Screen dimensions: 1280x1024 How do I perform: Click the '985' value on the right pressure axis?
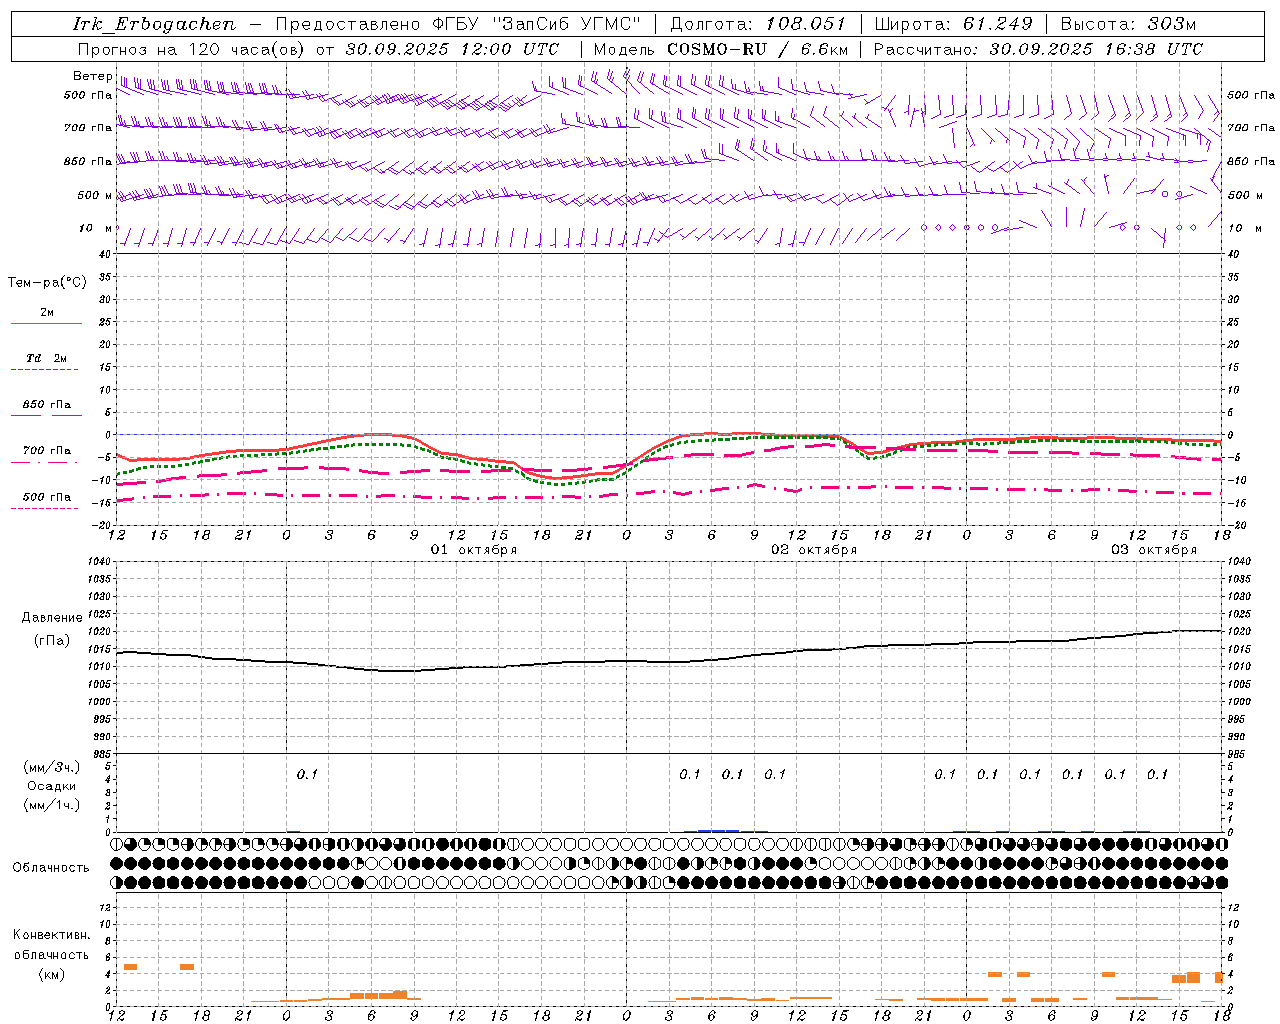click(1238, 754)
